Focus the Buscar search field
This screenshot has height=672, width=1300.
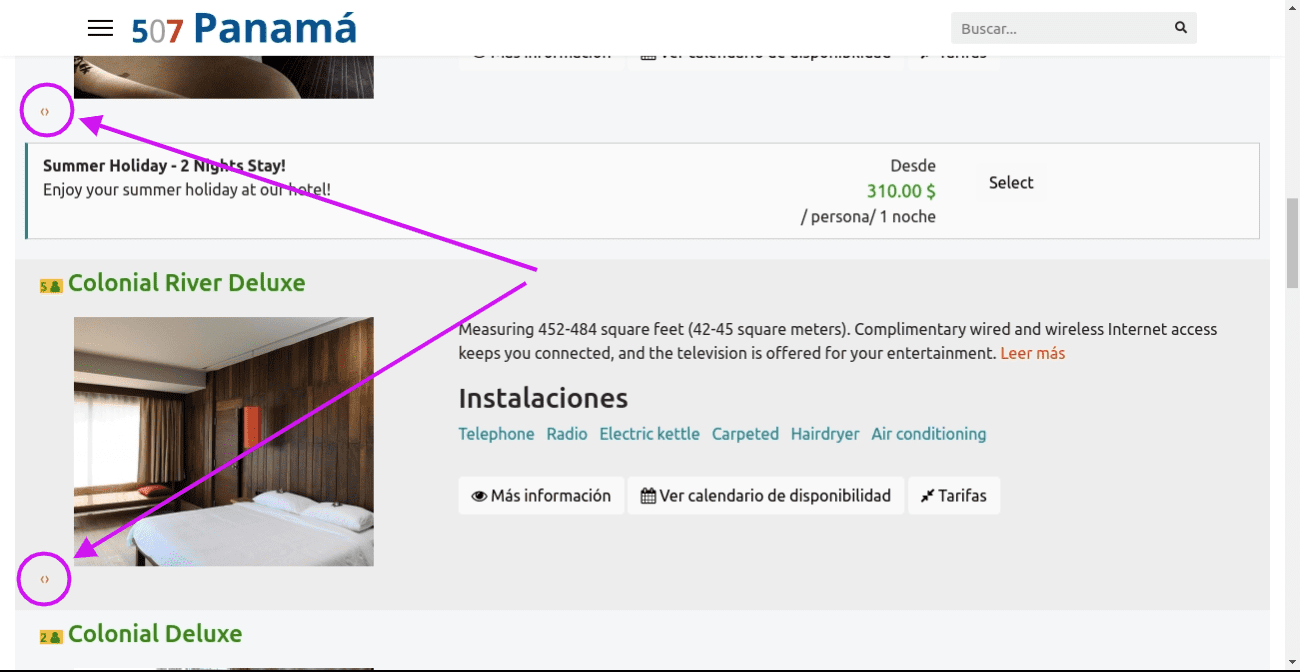pyautogui.click(x=1060, y=28)
